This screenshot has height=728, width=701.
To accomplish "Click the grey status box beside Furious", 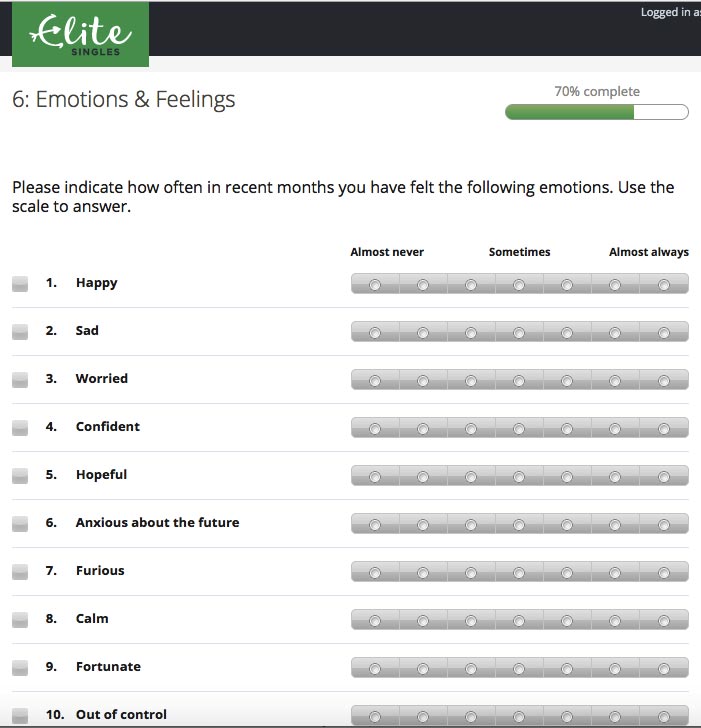I will coord(20,572).
